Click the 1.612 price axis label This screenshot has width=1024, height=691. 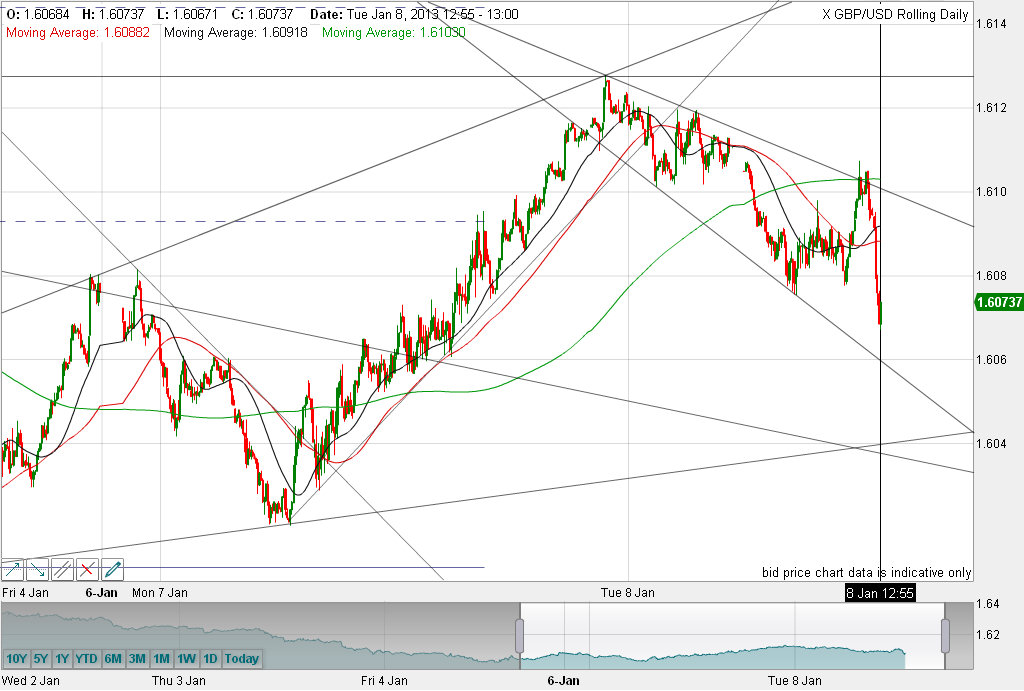(991, 108)
